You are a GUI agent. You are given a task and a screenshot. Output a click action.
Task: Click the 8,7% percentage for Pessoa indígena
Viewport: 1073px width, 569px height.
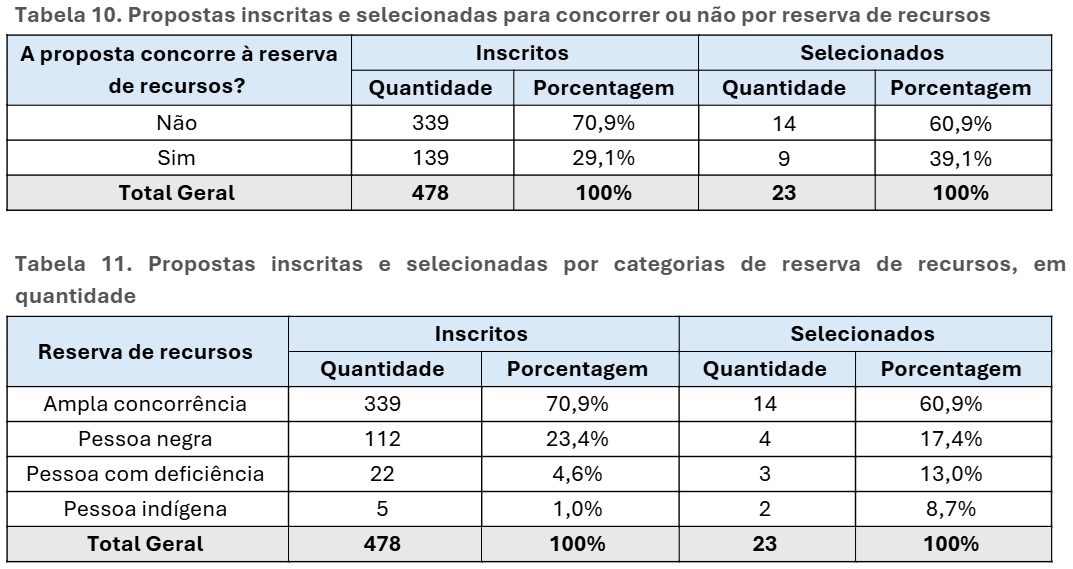coord(951,509)
